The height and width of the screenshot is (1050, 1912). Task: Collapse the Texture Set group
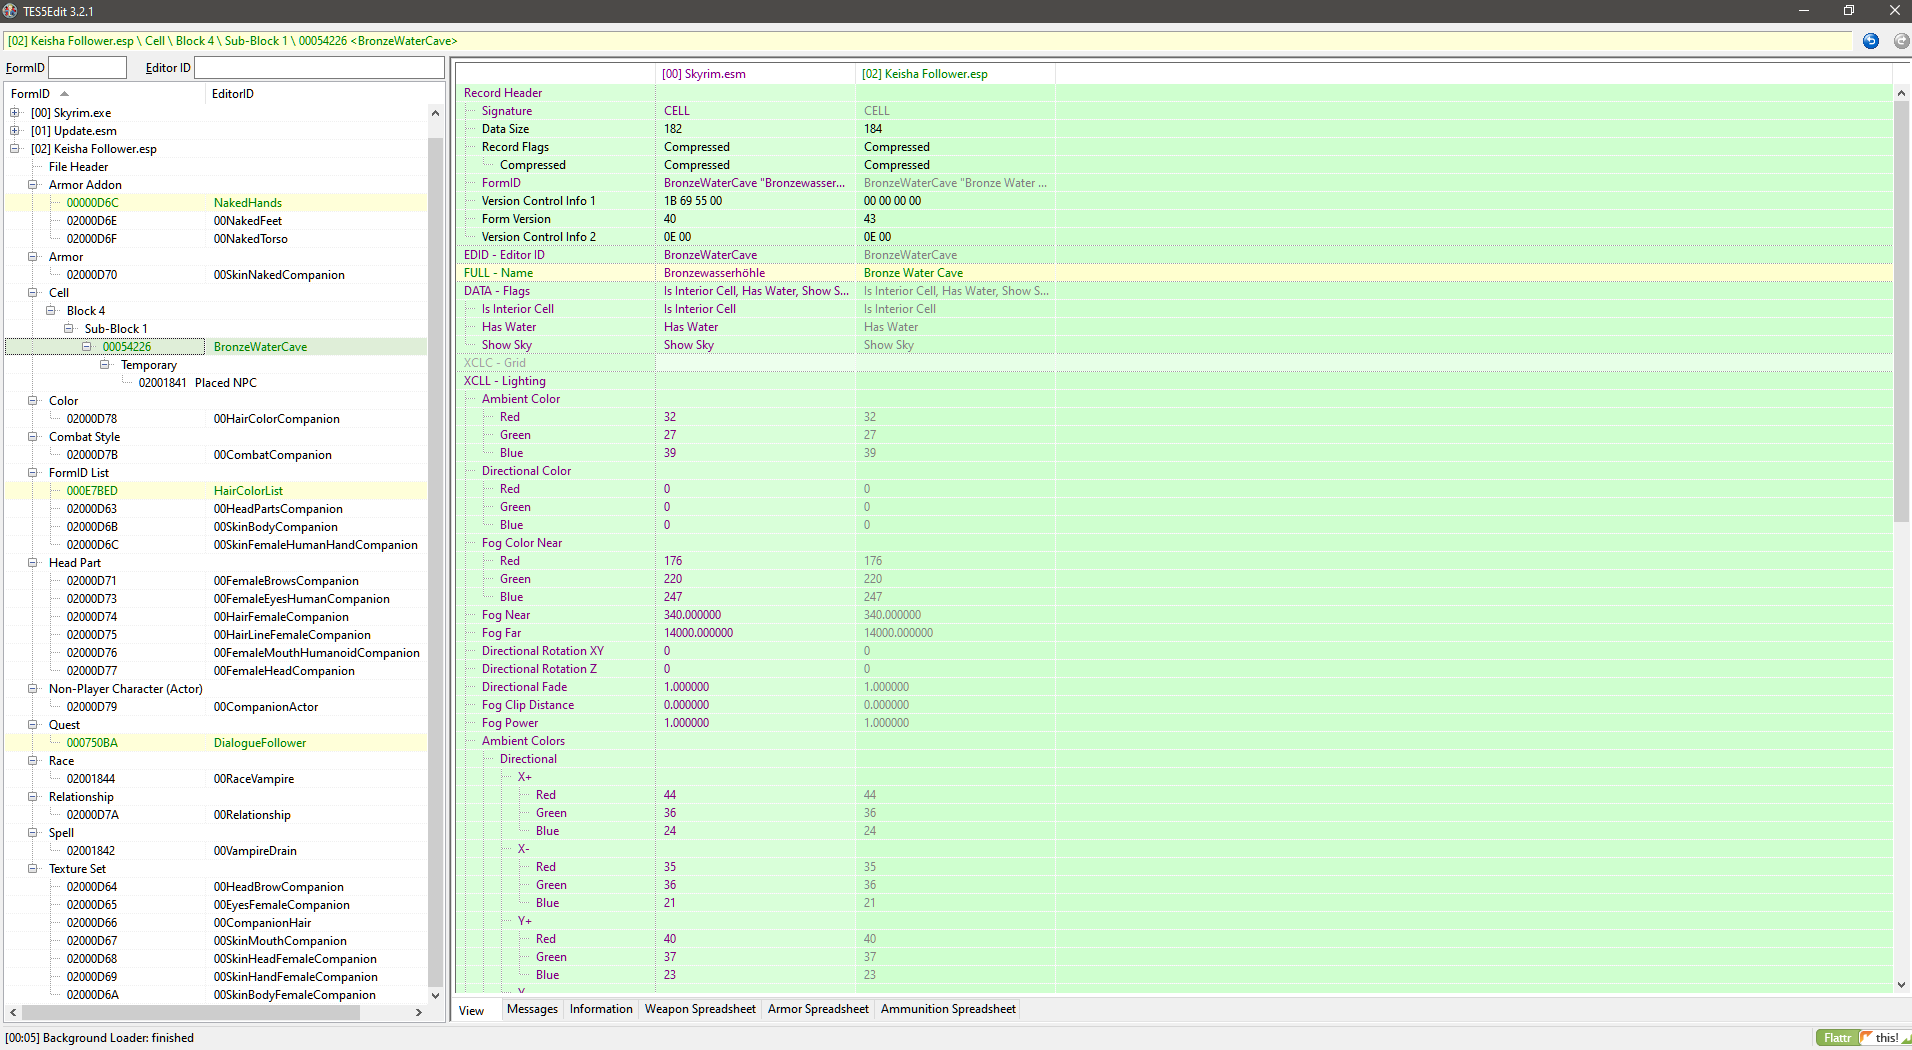point(33,869)
